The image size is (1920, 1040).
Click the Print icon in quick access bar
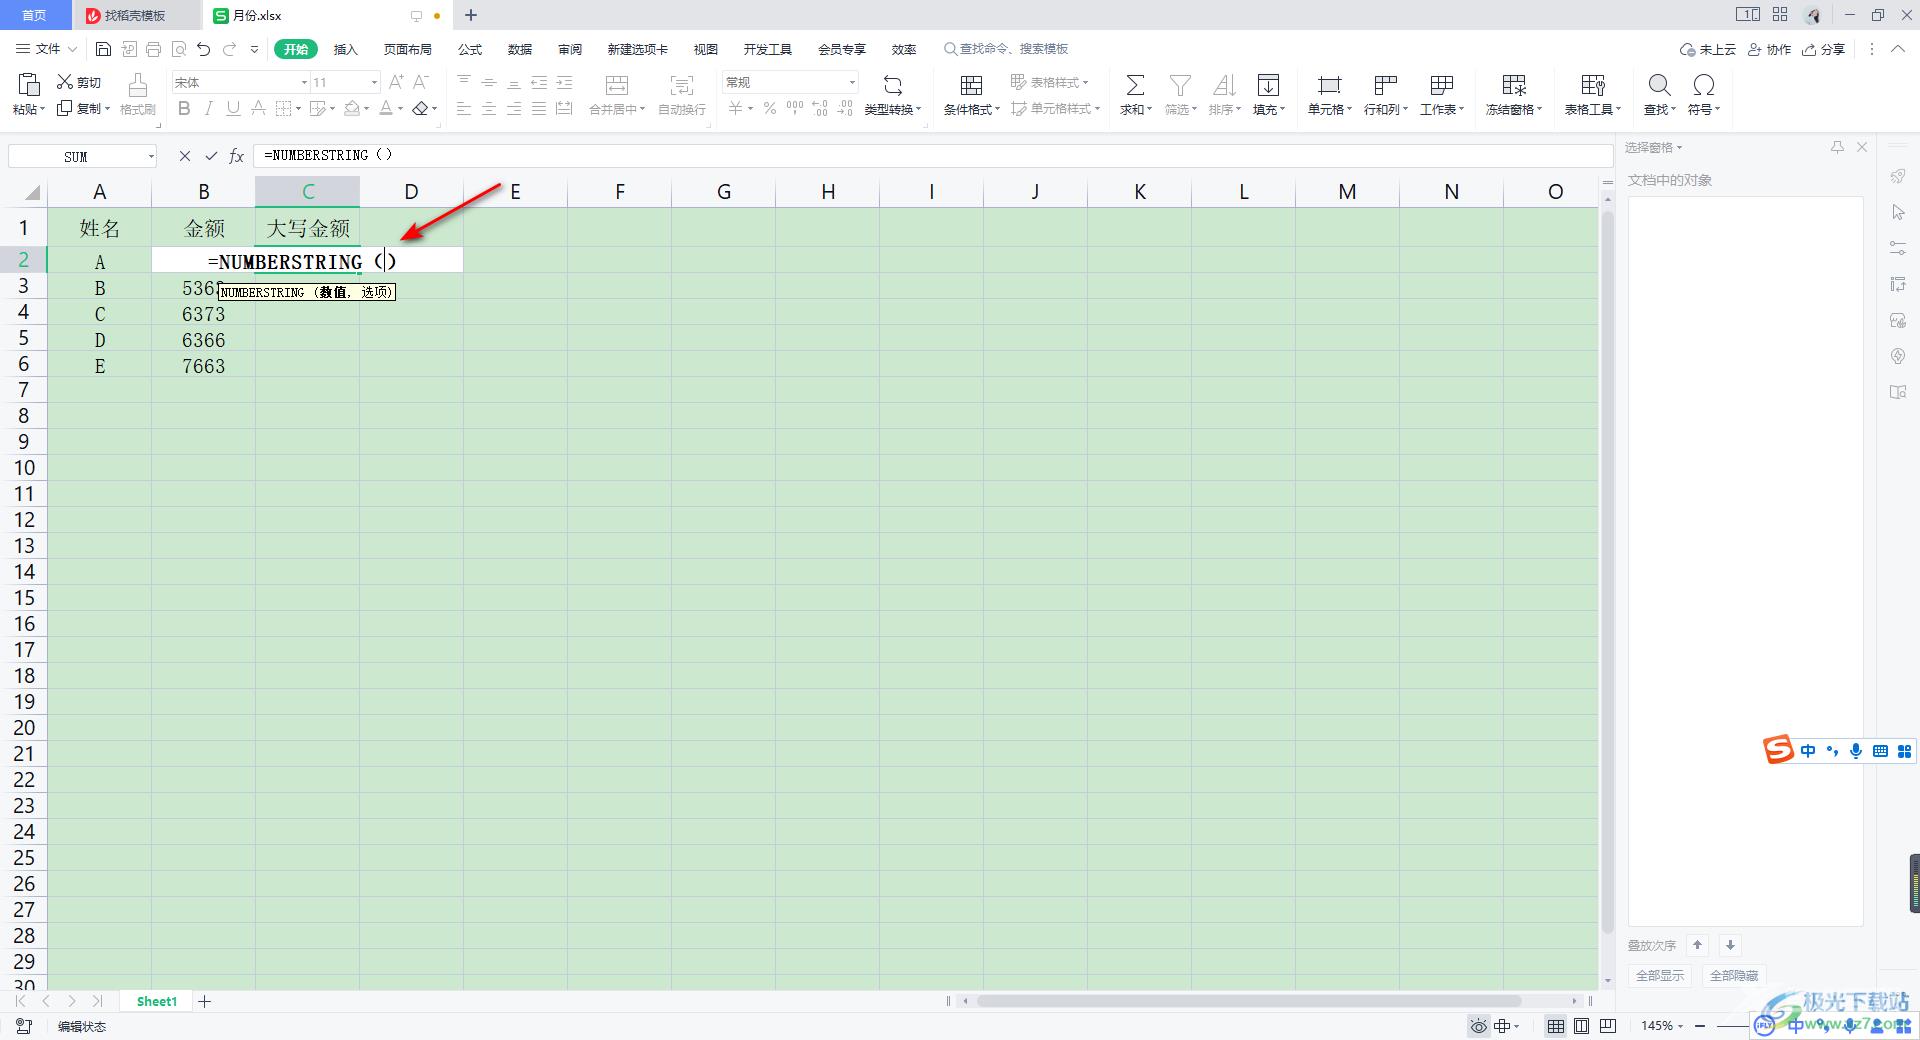153,49
